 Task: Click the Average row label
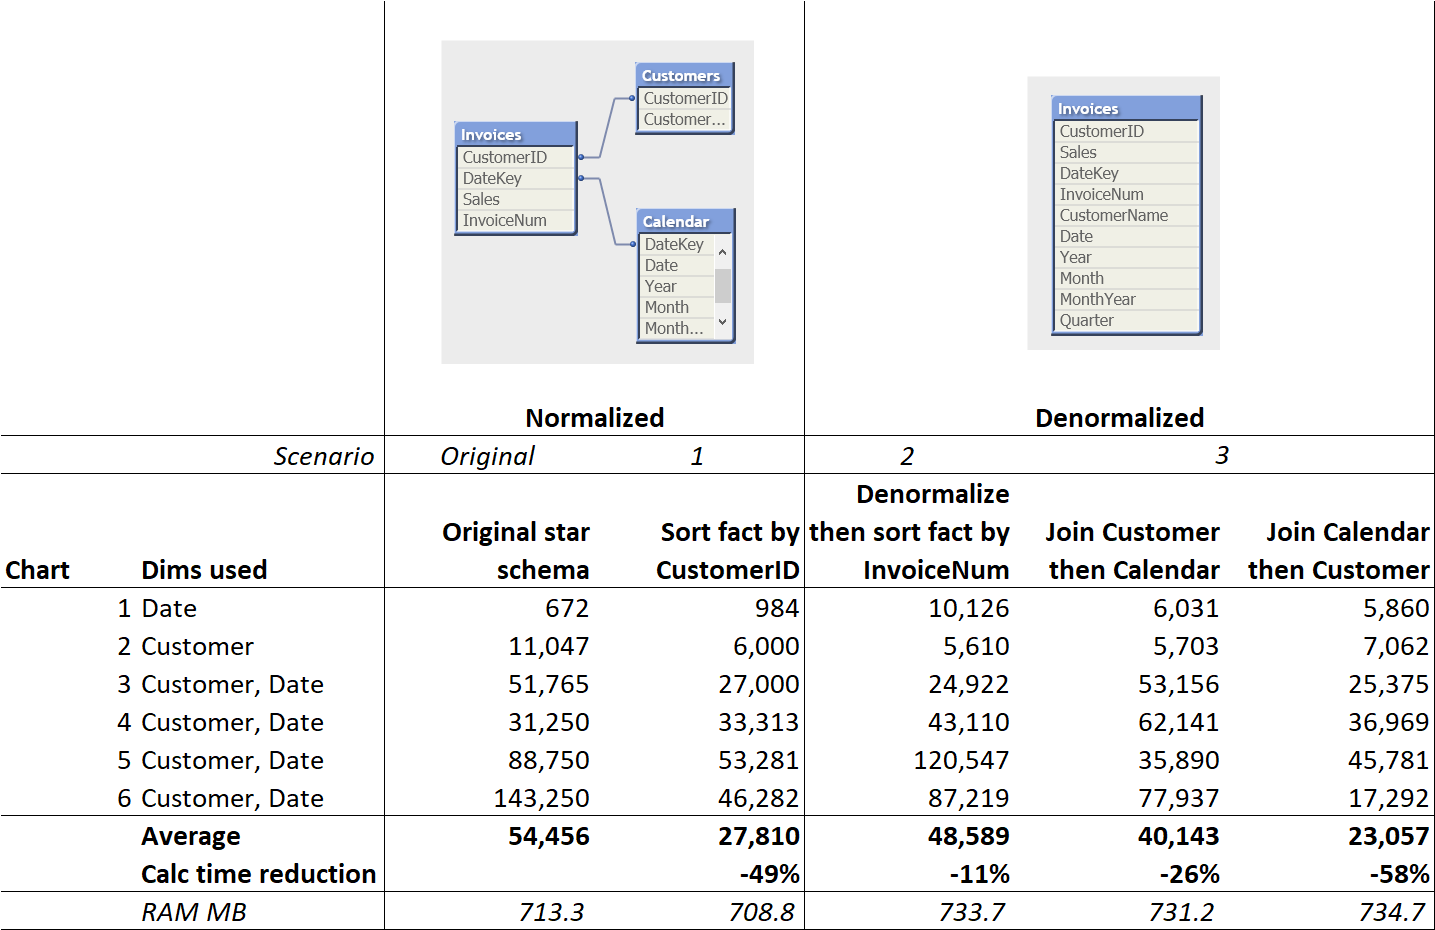tap(191, 836)
